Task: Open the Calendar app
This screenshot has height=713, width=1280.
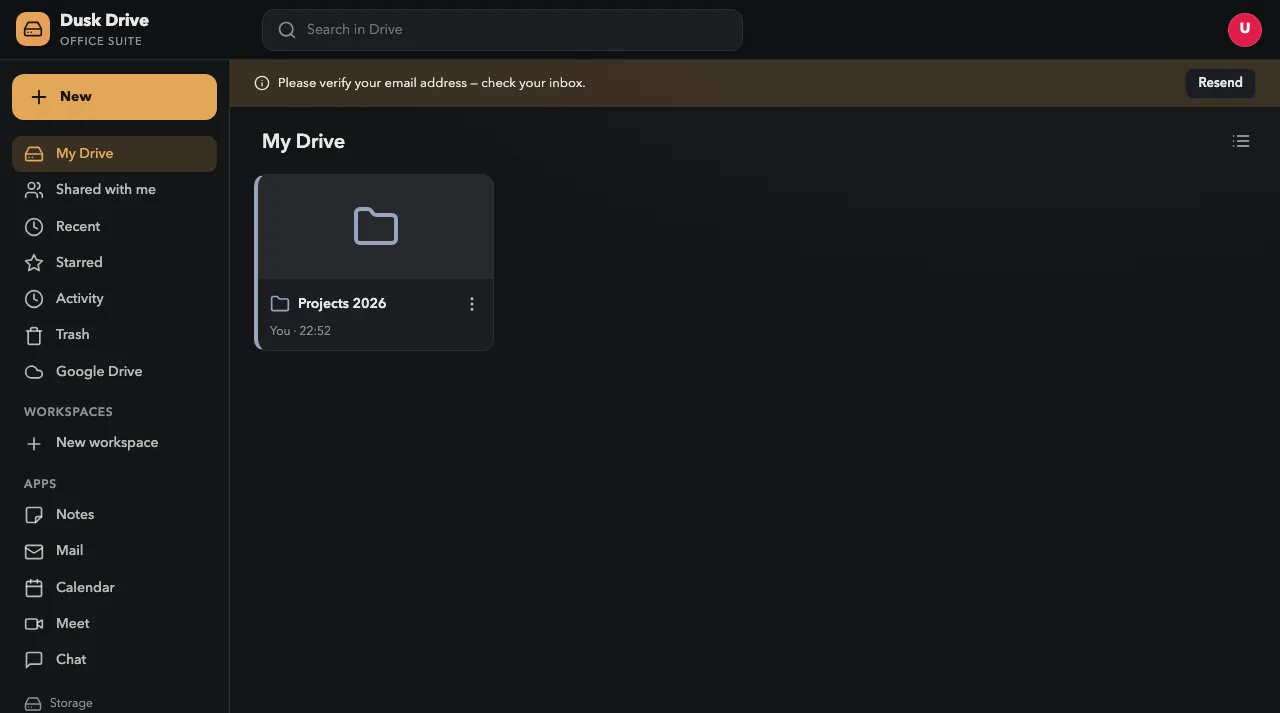Action: pos(114,588)
